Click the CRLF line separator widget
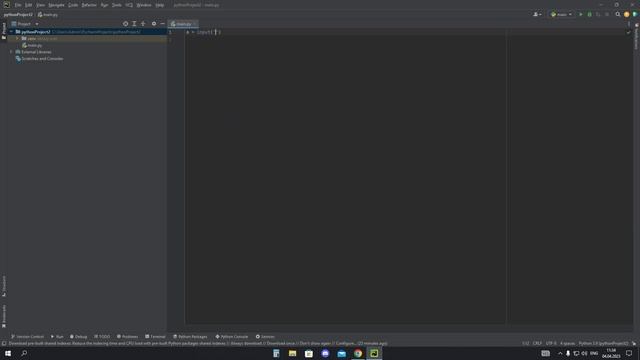The height and width of the screenshot is (360, 640). pyautogui.click(x=537, y=344)
